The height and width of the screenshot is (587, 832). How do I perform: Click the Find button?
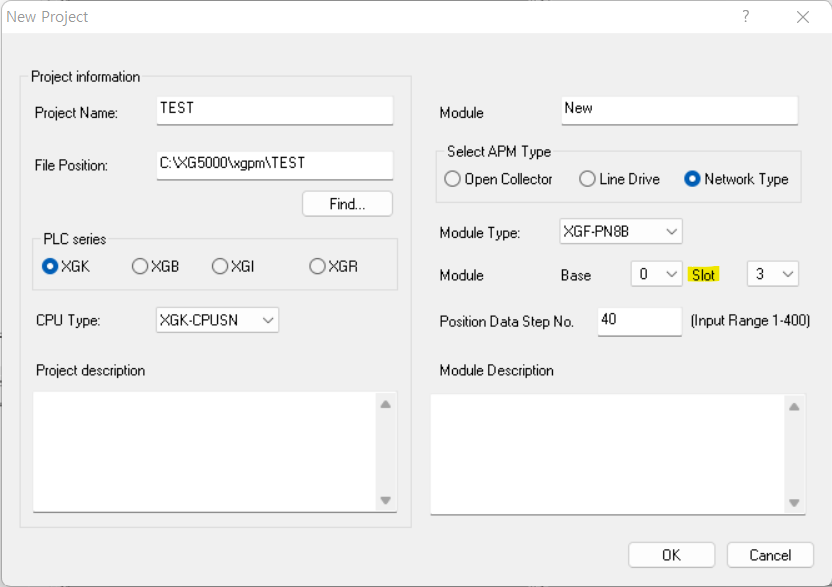[347, 203]
